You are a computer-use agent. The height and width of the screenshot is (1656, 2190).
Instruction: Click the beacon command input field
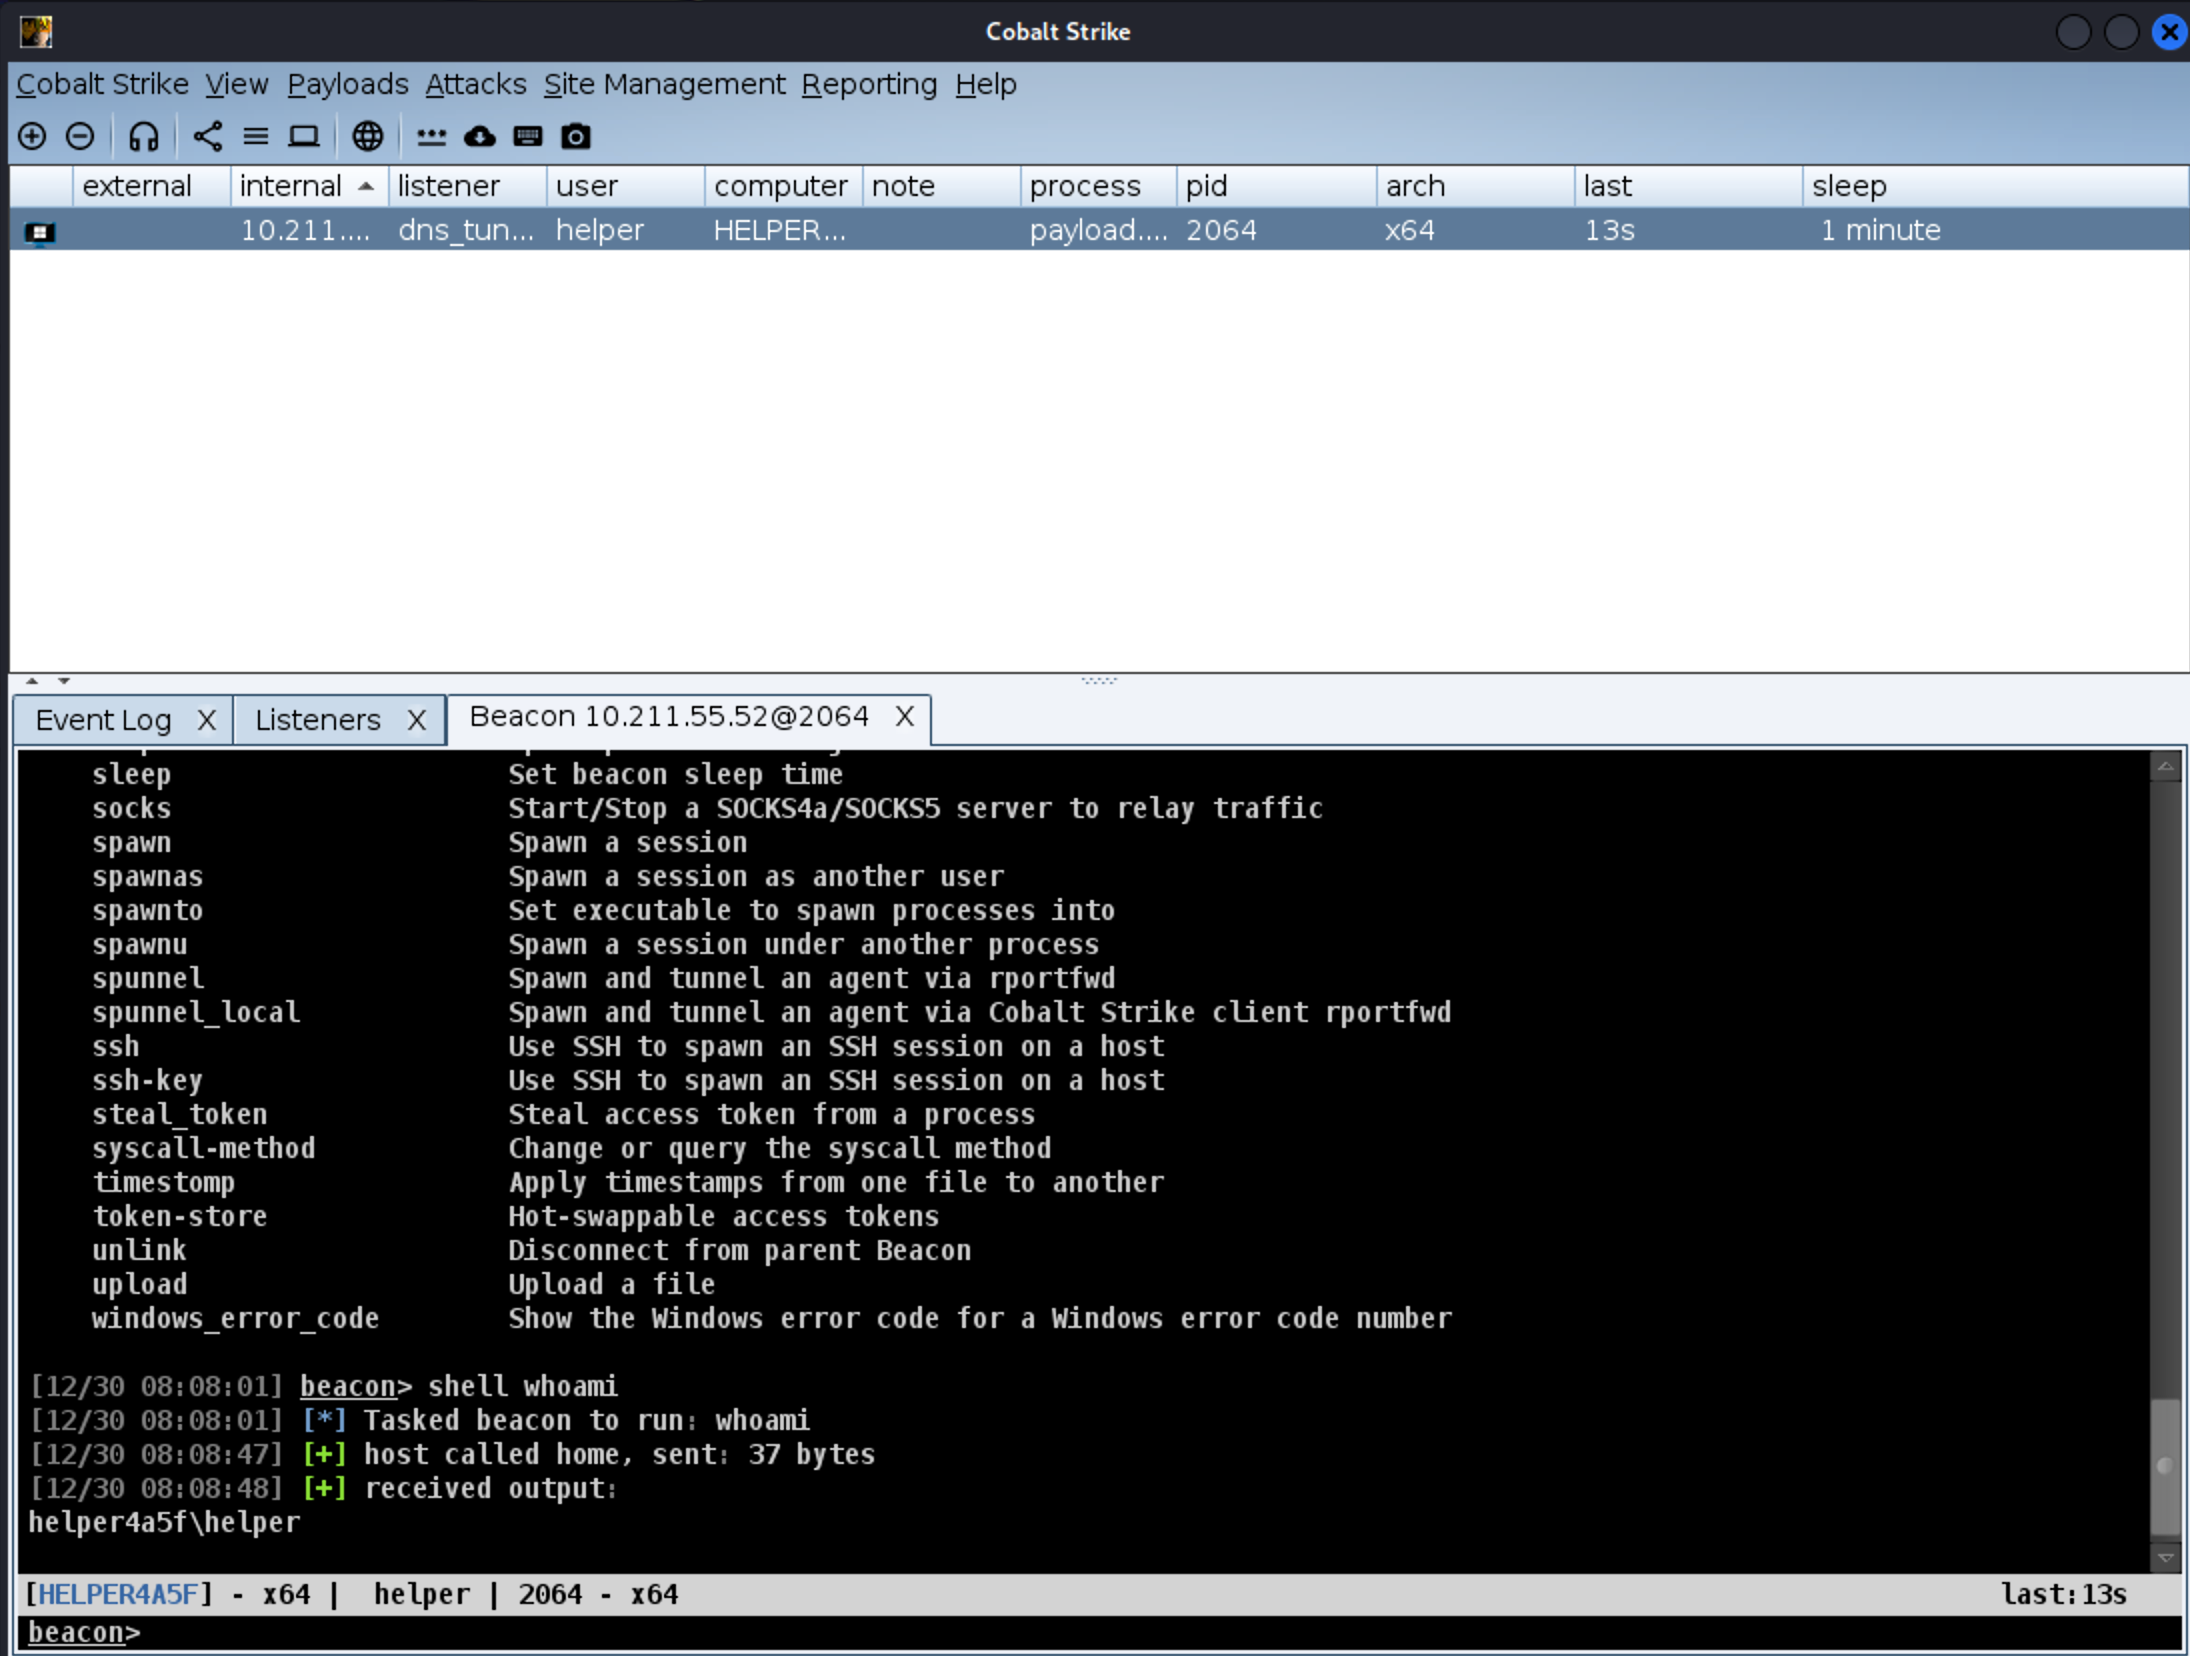[1100, 1632]
